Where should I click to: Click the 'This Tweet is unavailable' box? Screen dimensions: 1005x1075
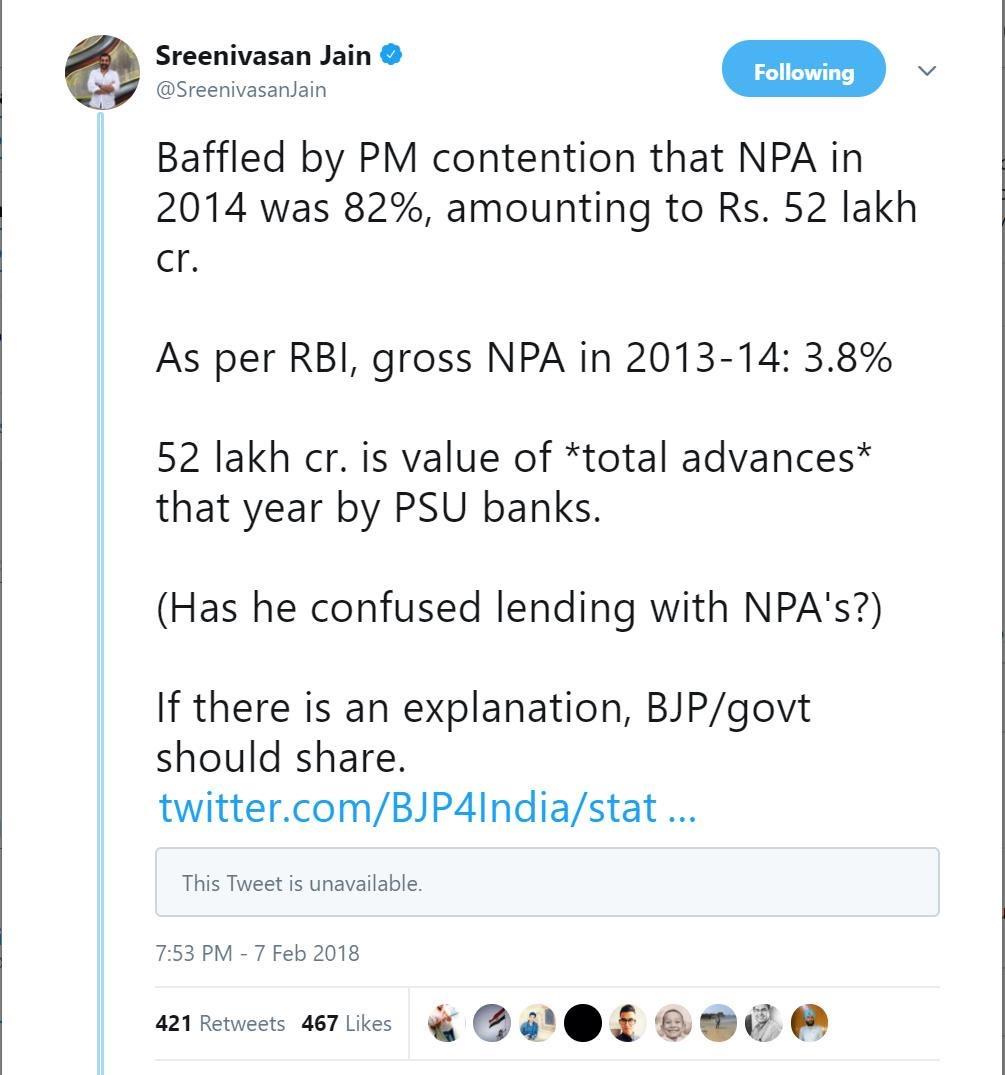click(x=547, y=882)
